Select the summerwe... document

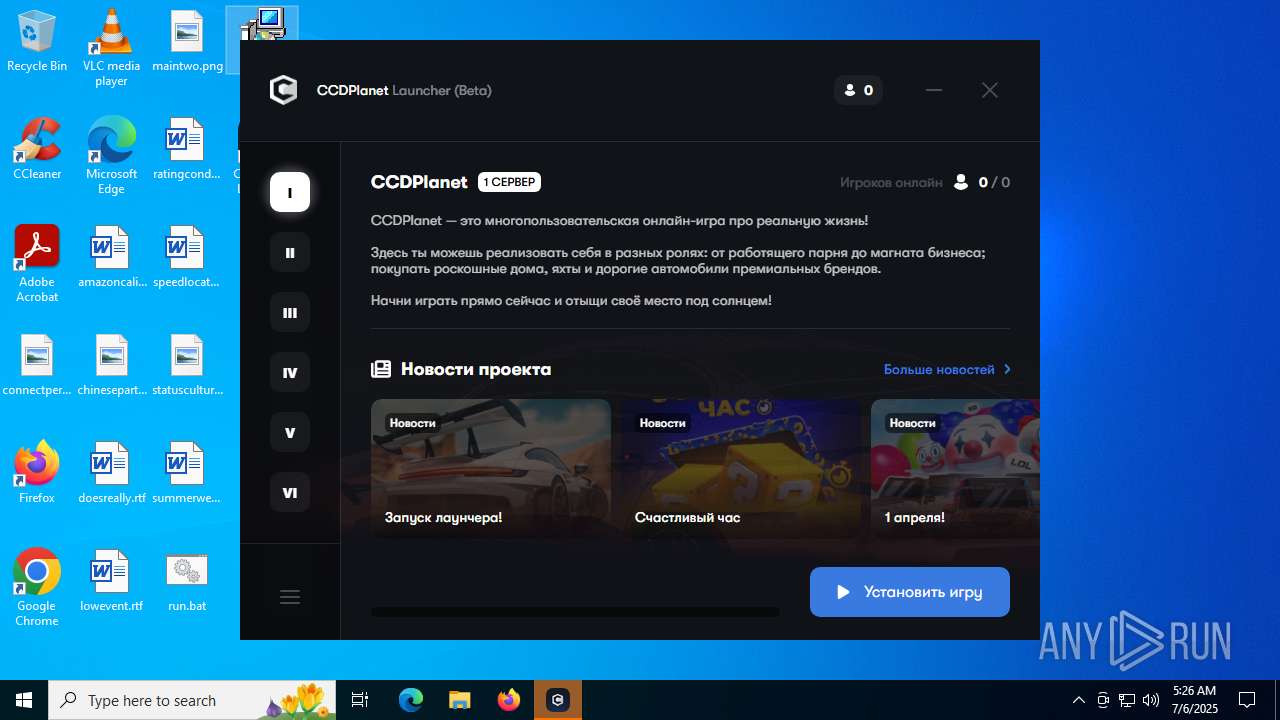coord(187,474)
